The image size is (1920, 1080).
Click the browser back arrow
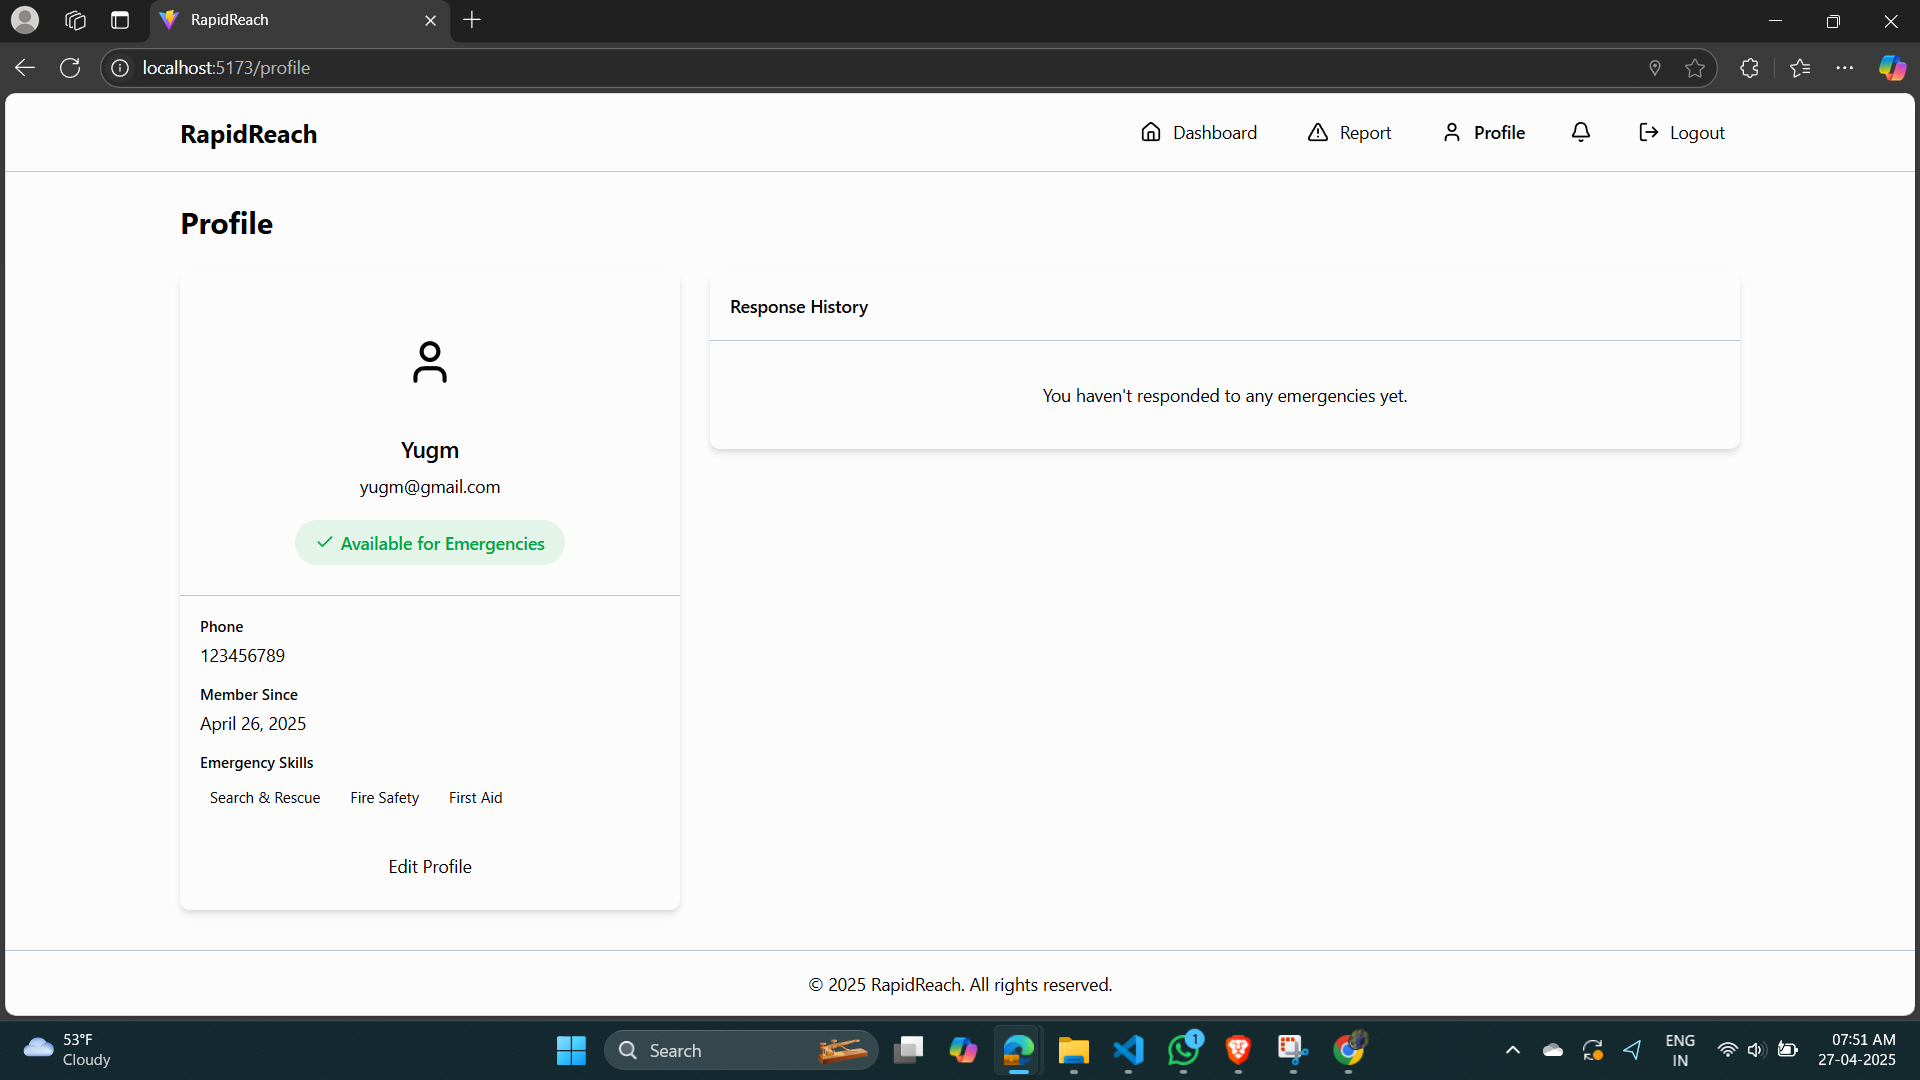pyautogui.click(x=25, y=68)
